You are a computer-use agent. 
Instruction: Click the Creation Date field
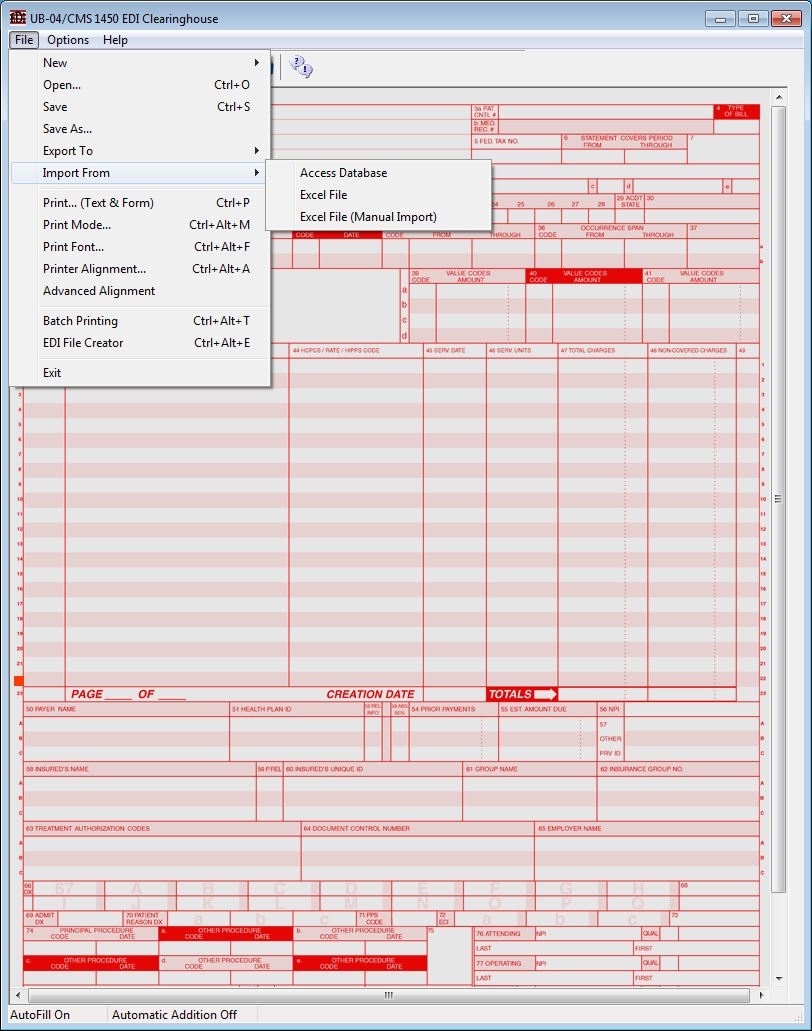click(x=454, y=694)
